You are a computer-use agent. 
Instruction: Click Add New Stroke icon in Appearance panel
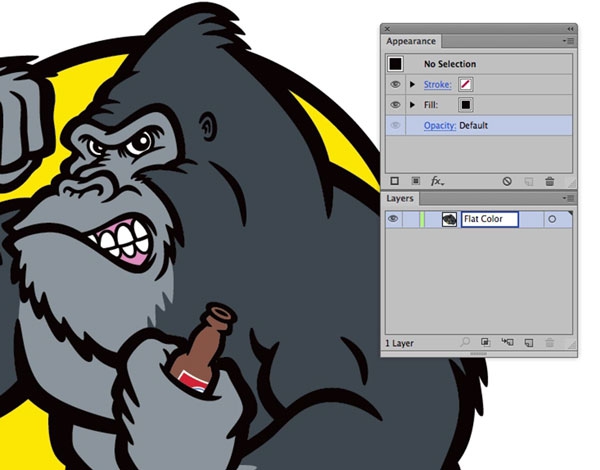click(x=395, y=181)
